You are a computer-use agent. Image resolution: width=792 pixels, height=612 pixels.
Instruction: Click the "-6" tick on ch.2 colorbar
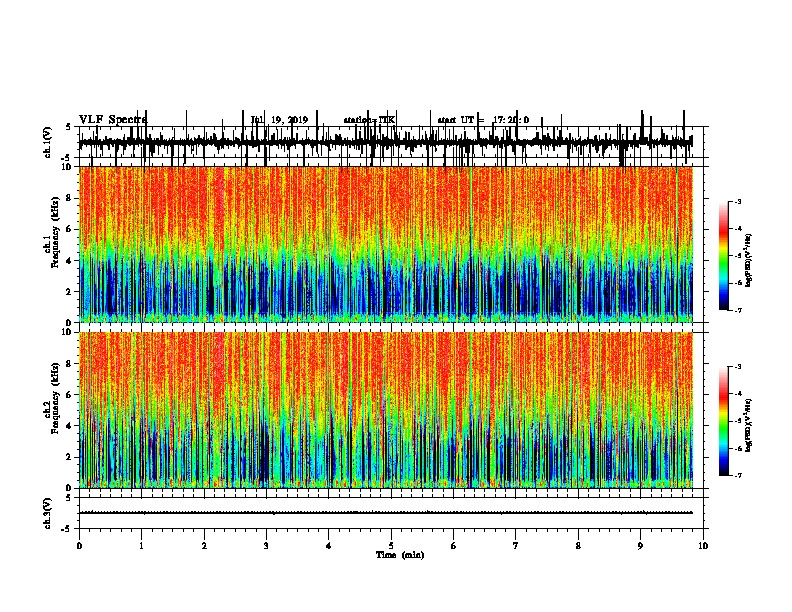(737, 448)
